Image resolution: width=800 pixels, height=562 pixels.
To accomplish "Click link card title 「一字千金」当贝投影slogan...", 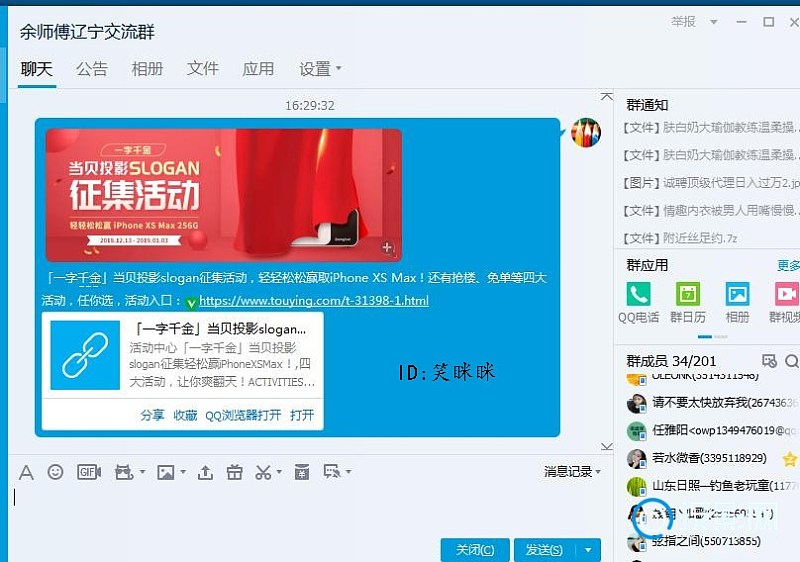I will pyautogui.click(x=218, y=329).
